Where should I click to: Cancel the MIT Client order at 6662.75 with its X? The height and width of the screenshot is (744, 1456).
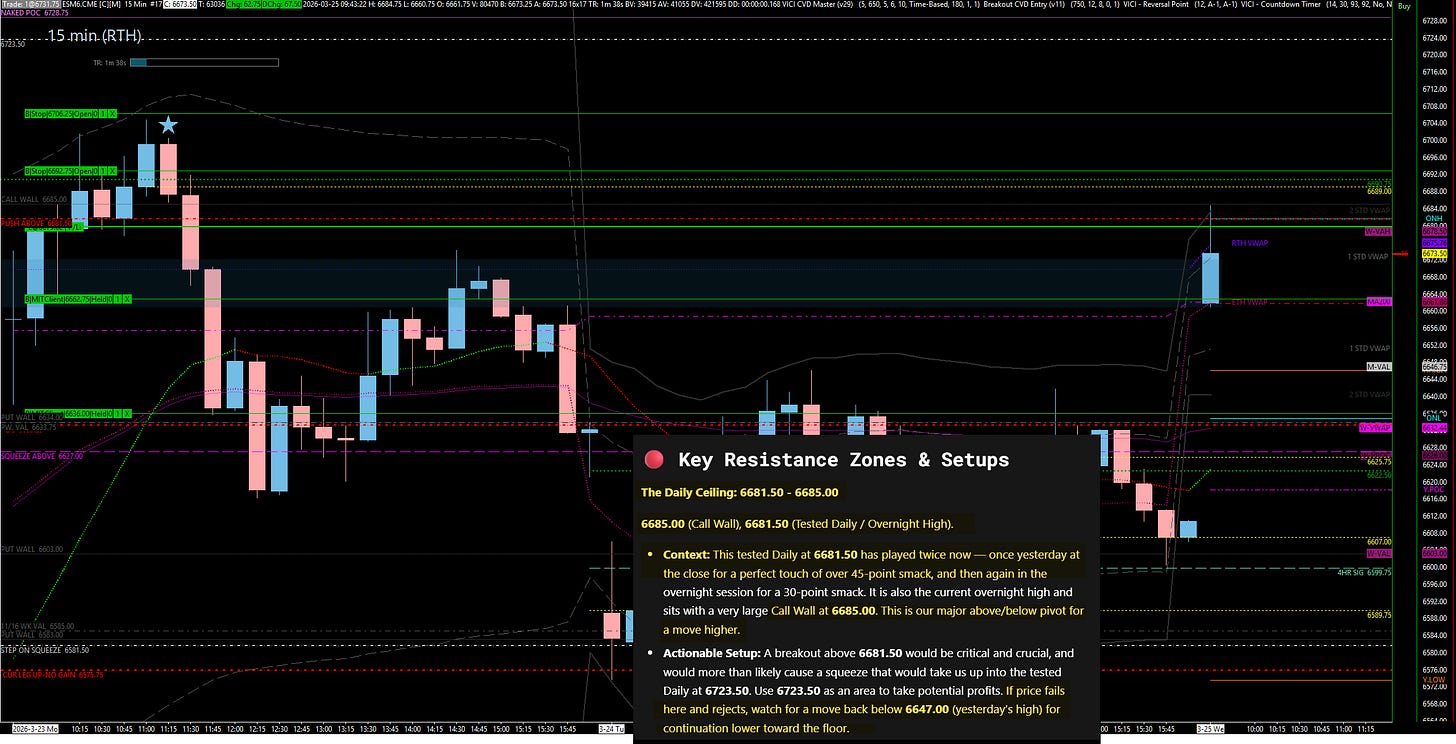127,299
